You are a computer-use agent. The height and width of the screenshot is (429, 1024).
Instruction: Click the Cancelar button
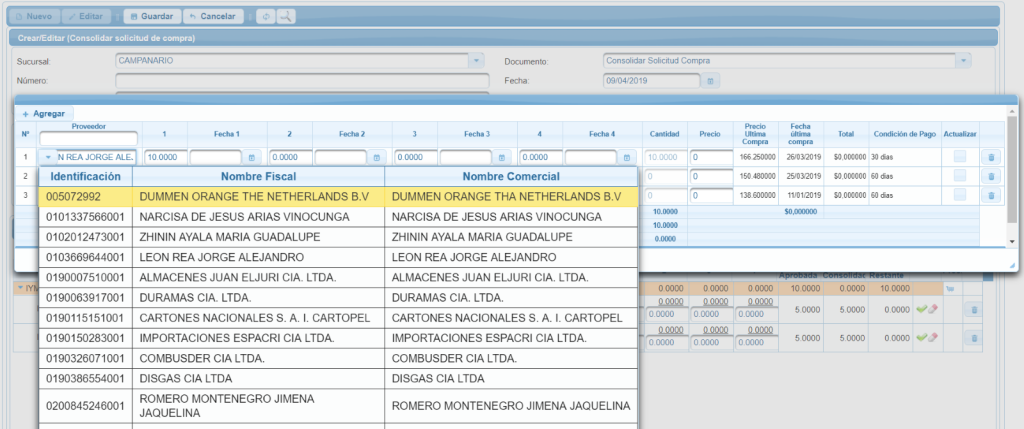coord(213,16)
